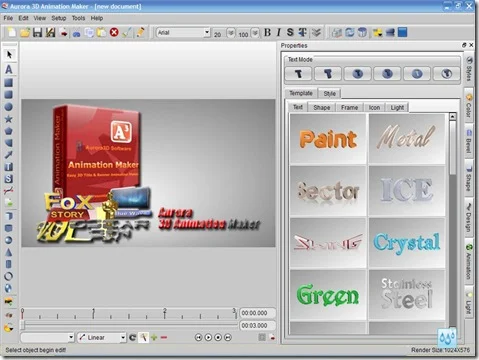Open the Design side panel tab
479x360 pixels.
point(469,217)
